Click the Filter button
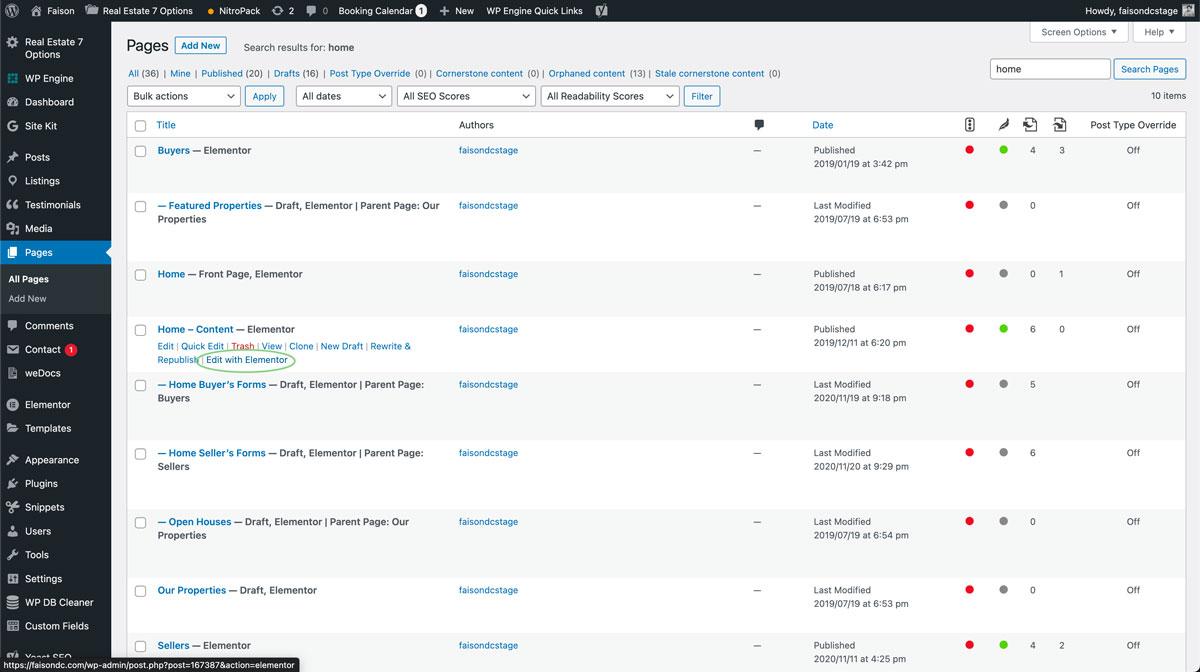This screenshot has height=672, width=1200. pos(702,96)
